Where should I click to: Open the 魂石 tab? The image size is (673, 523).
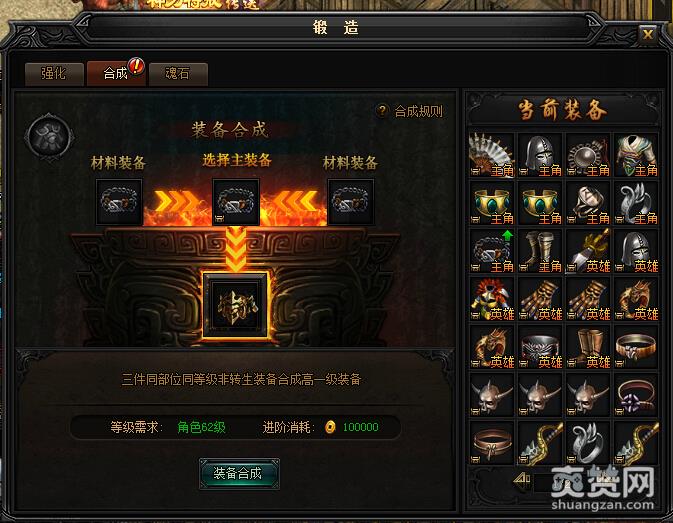(x=178, y=74)
